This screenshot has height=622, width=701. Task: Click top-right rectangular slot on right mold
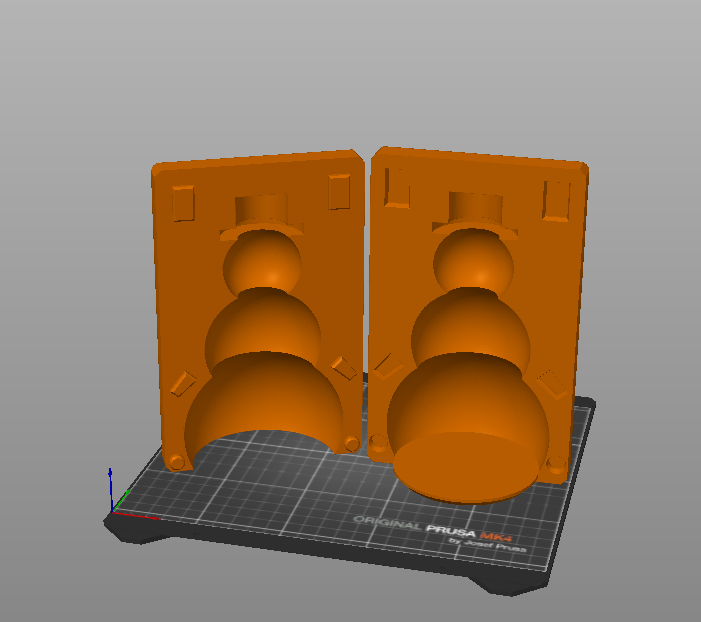click(556, 201)
